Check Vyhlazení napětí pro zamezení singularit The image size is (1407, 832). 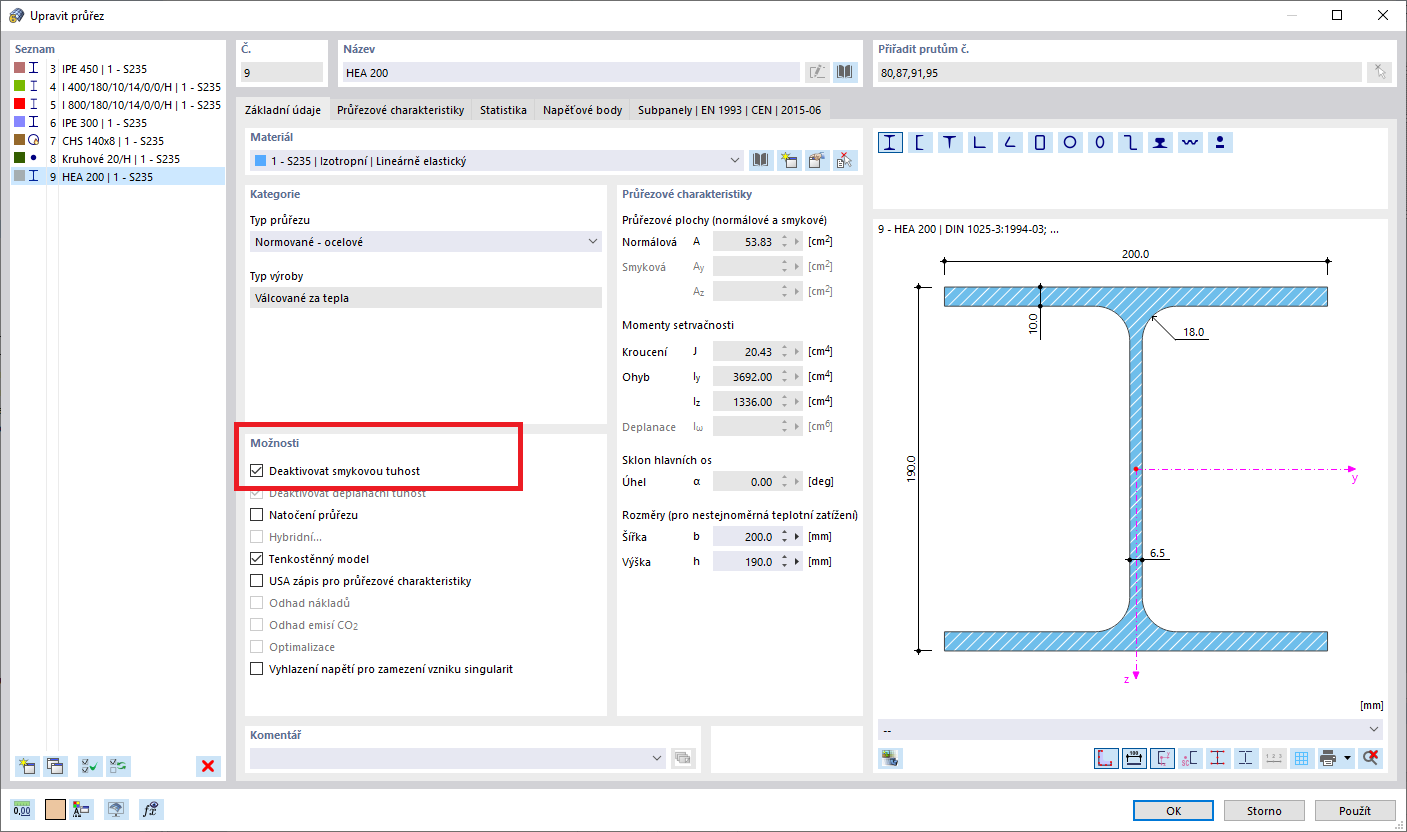(256, 669)
